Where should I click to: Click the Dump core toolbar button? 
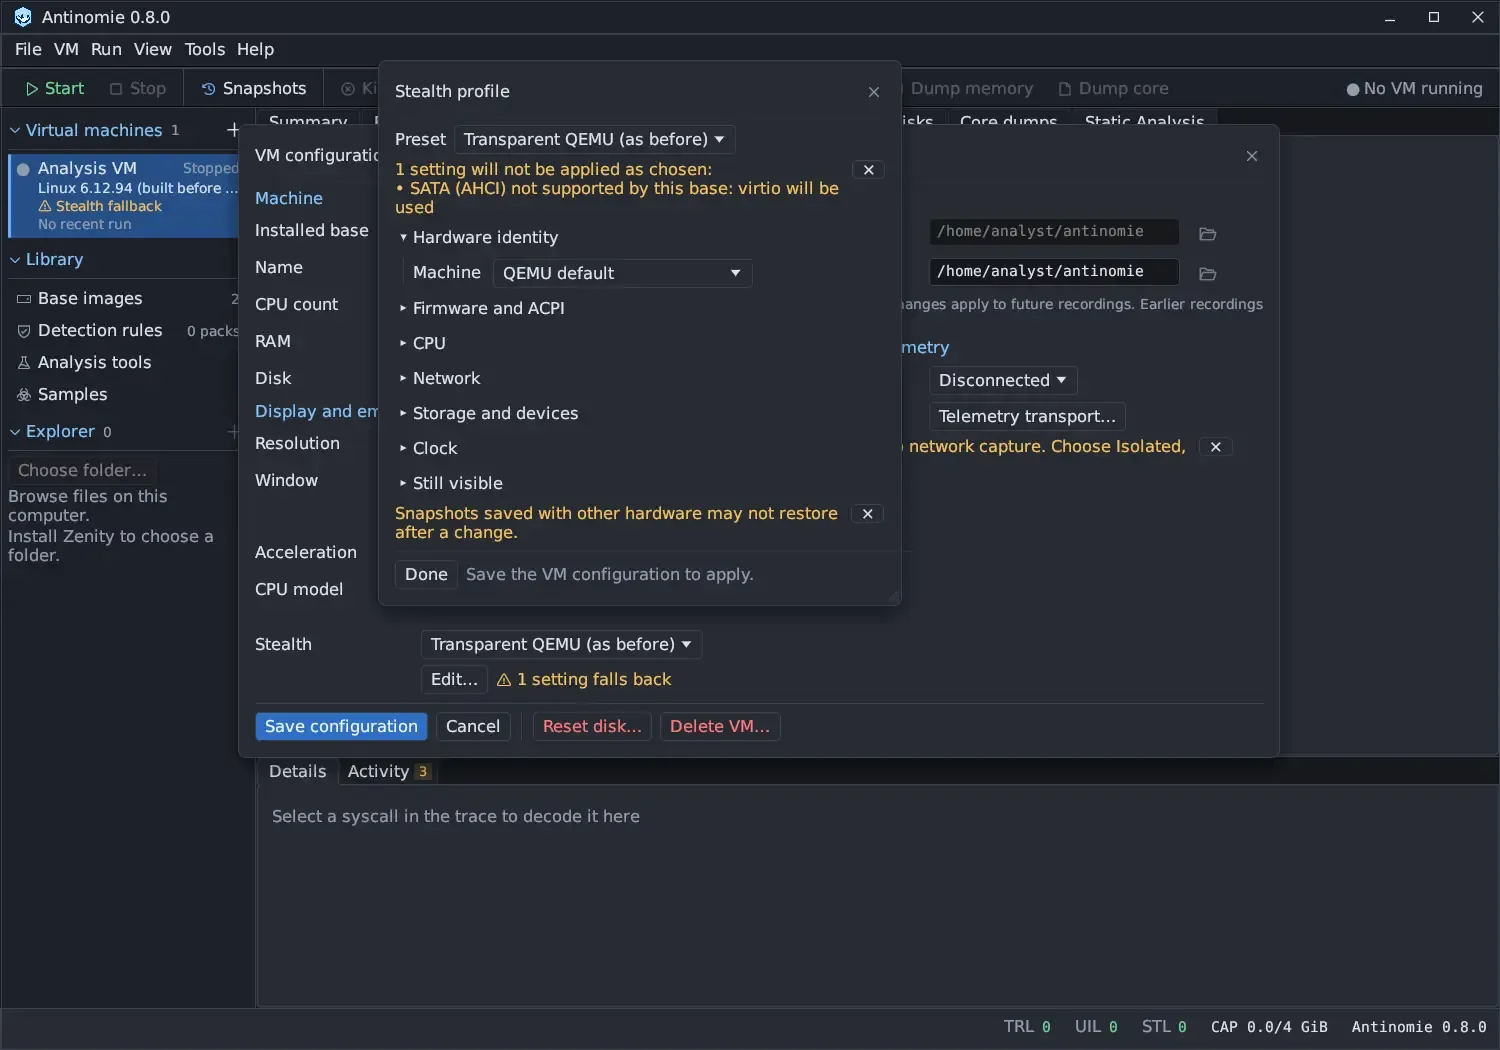1113,89
